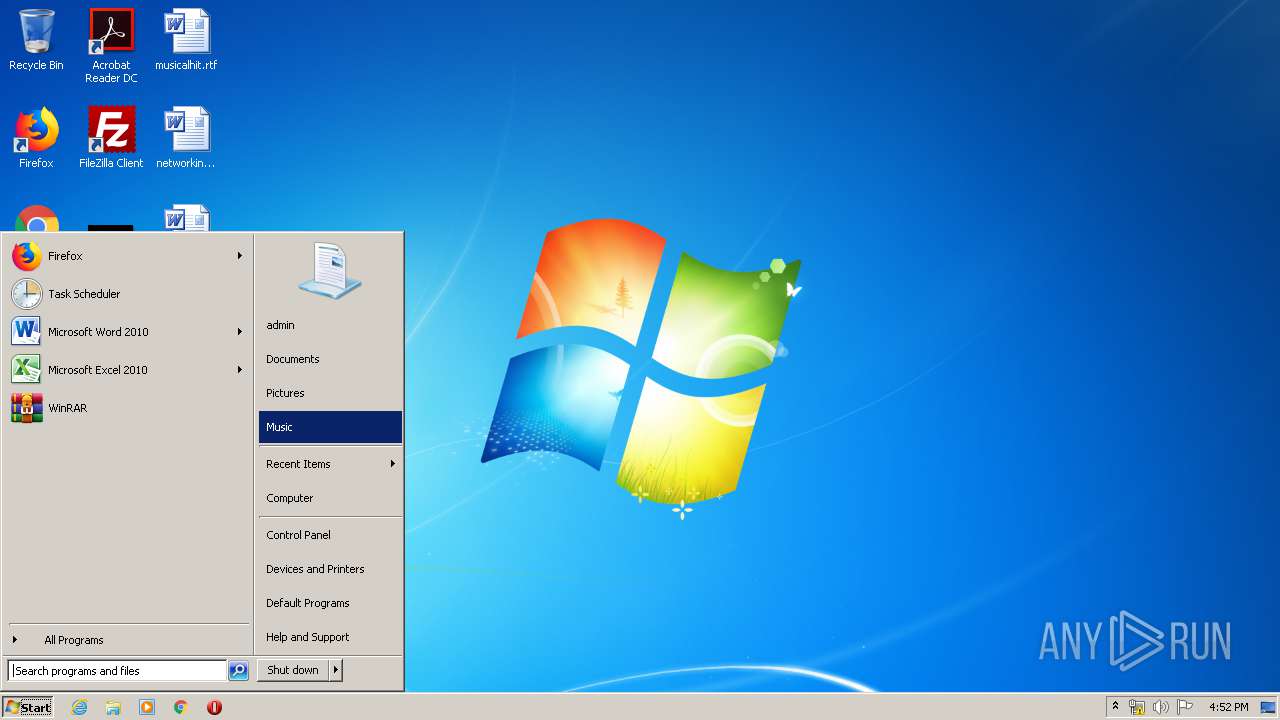Viewport: 1280px width, 720px height.
Task: Open the Recycle Bin desktop icon
Action: pos(36,40)
